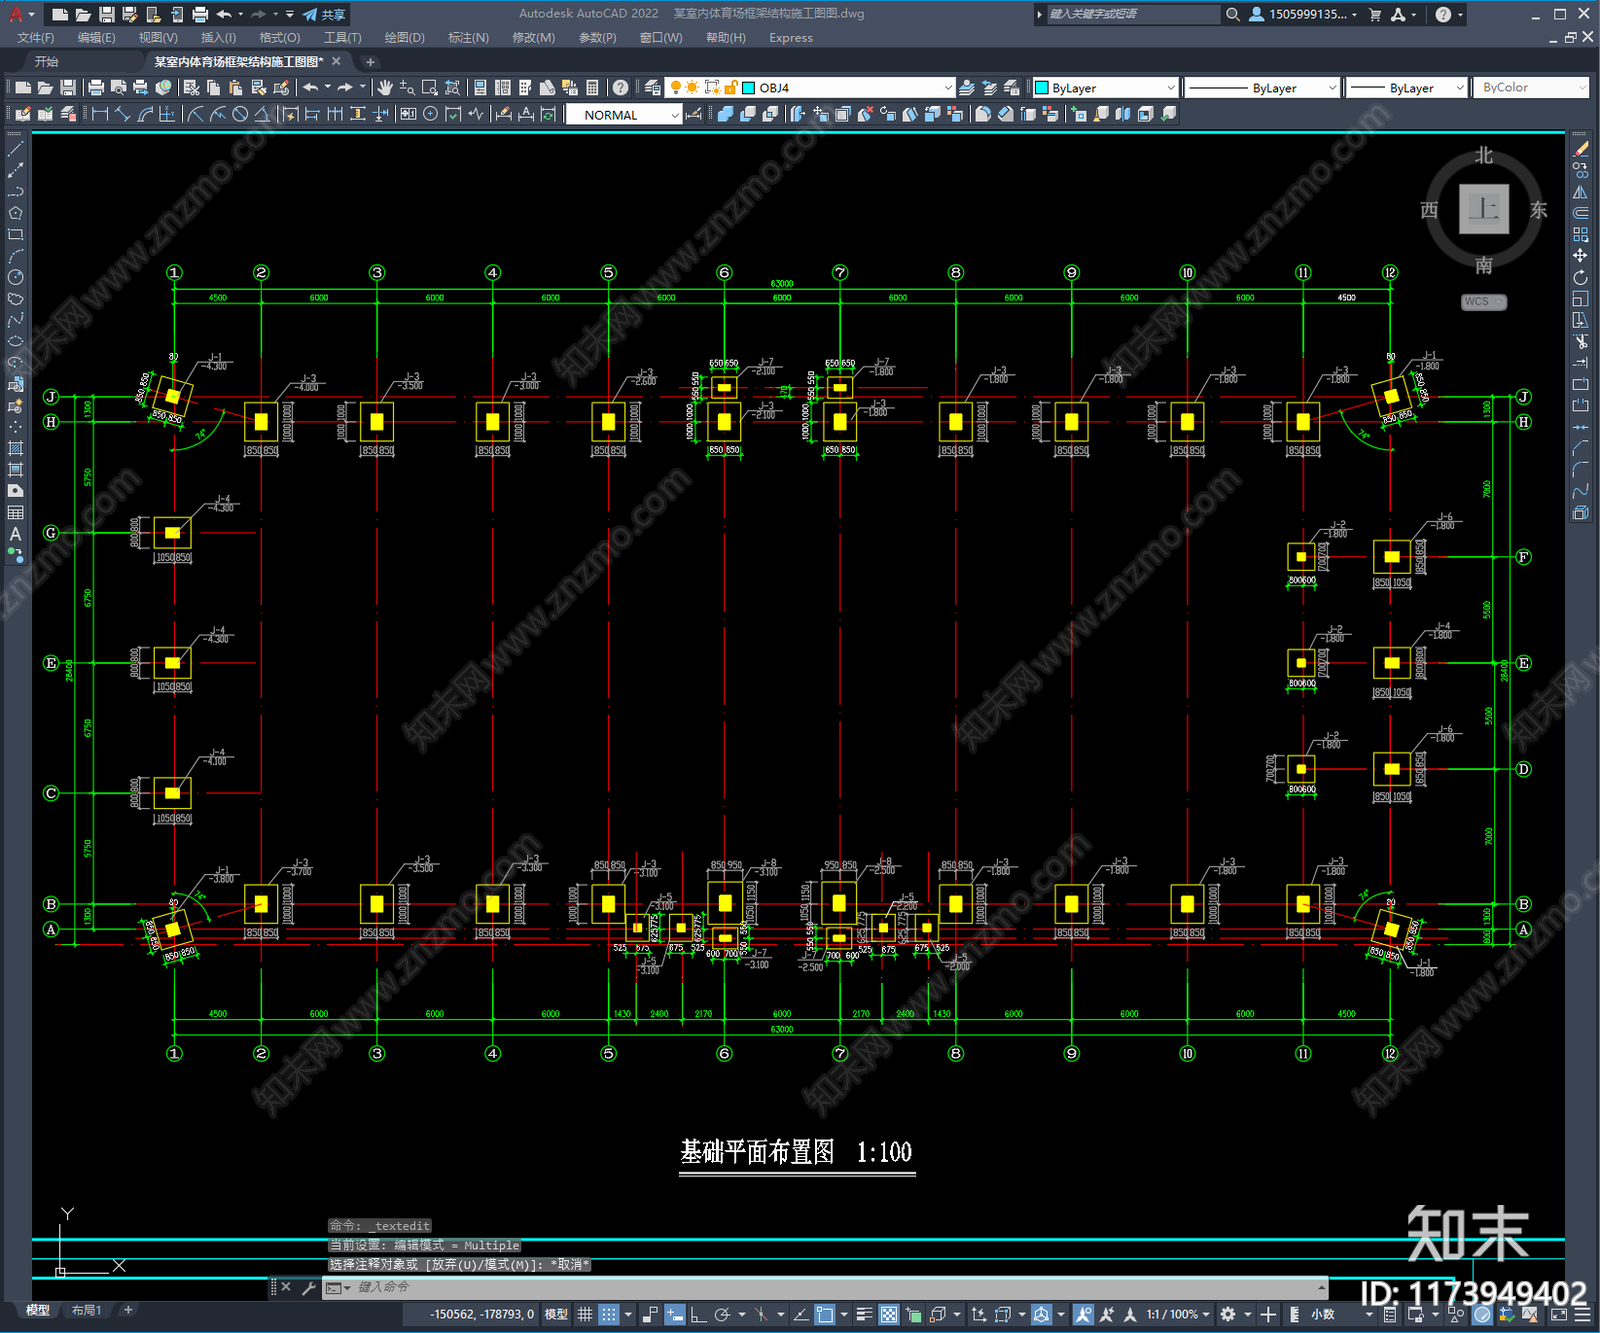1600x1333 pixels.
Task: Select the Move tool in the right toolbar
Action: click(1580, 256)
